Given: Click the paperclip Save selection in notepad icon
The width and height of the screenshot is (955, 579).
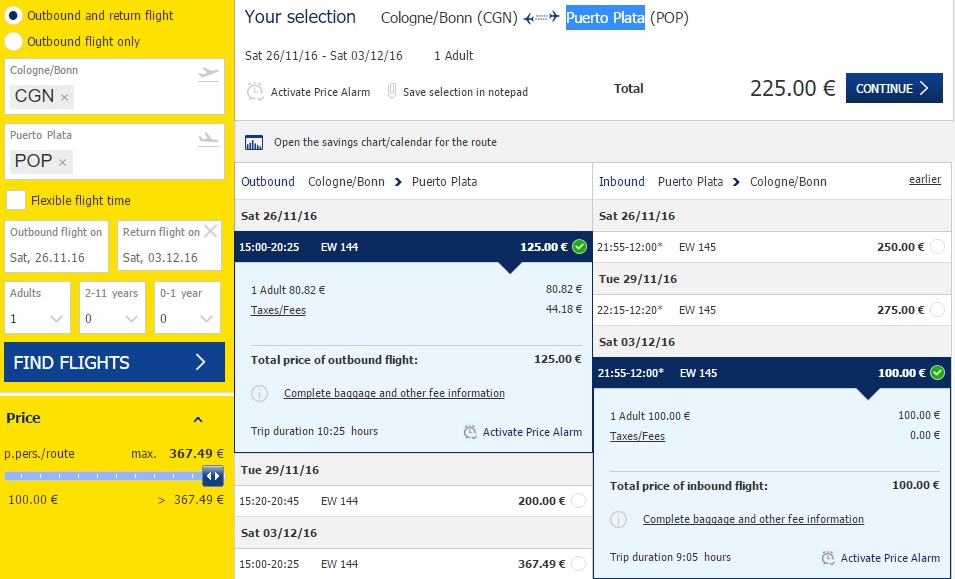Looking at the screenshot, I should click(392, 92).
